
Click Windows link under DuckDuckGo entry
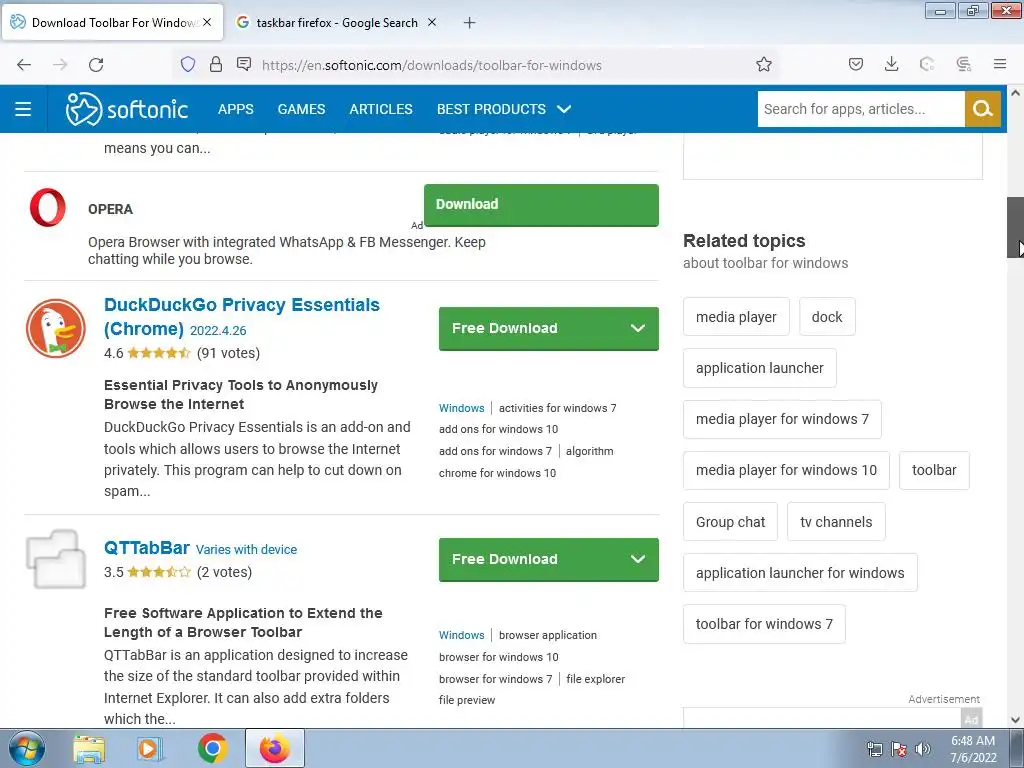462,408
